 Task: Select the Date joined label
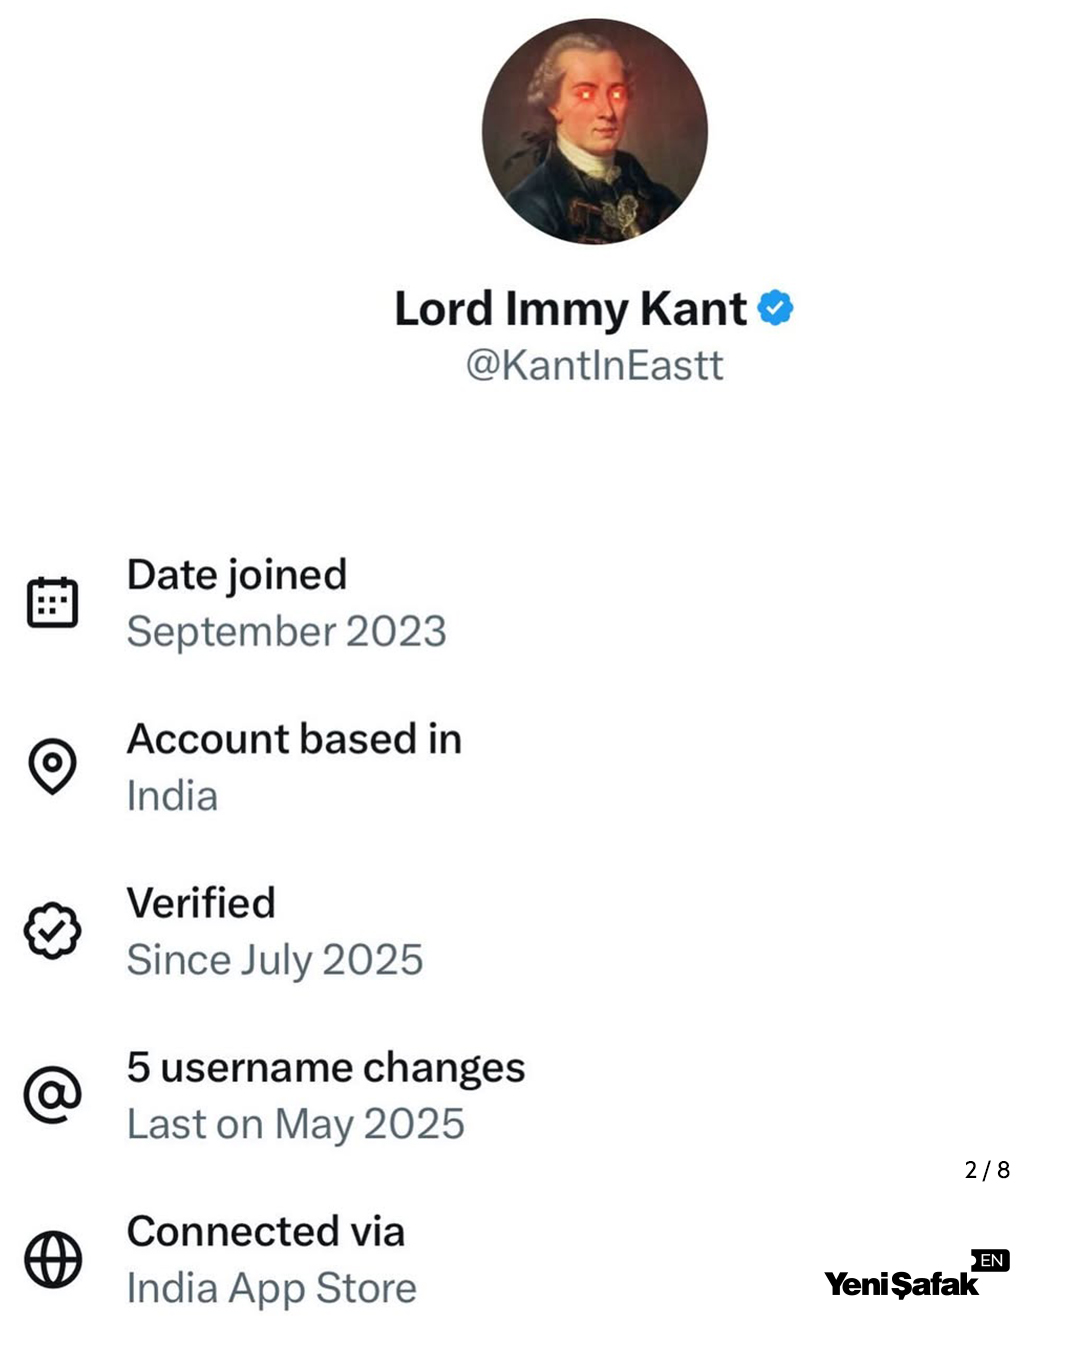[x=237, y=575]
